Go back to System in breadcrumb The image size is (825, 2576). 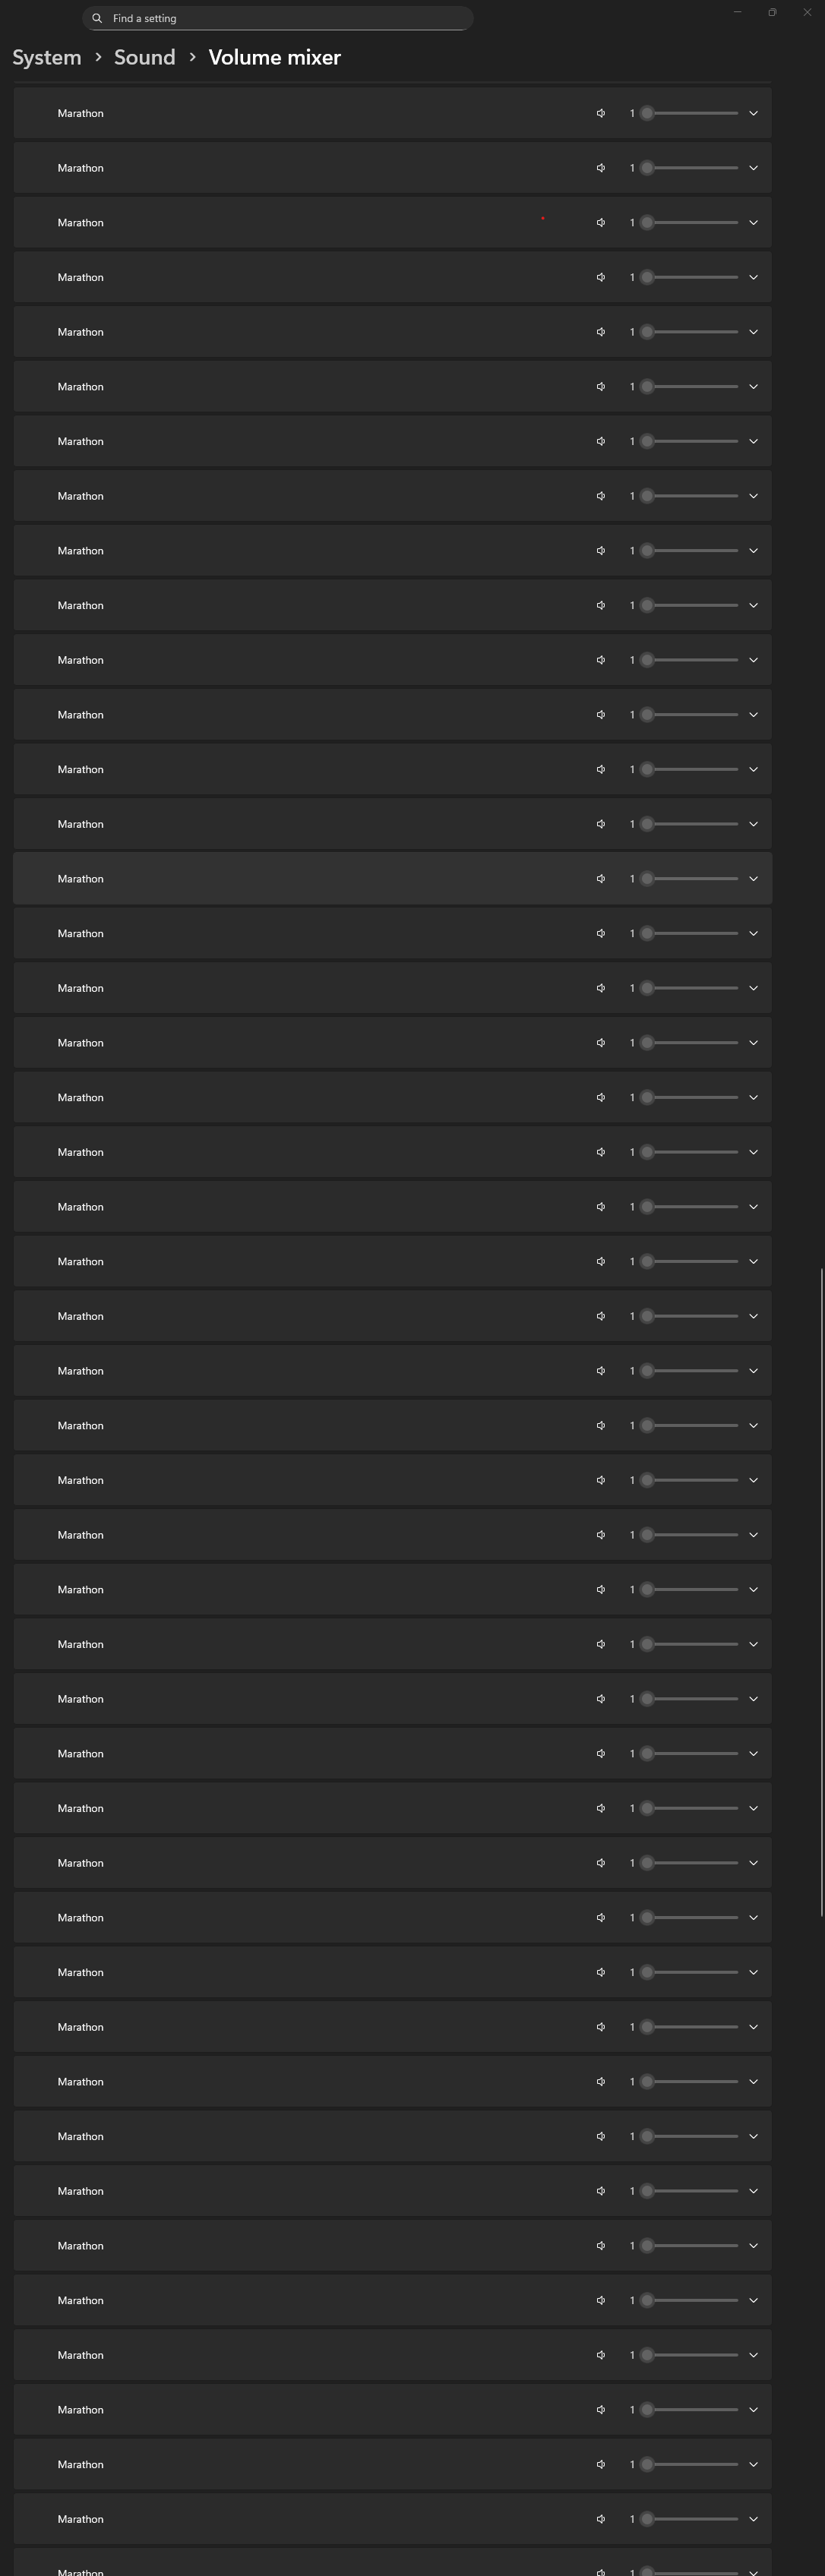[47, 57]
